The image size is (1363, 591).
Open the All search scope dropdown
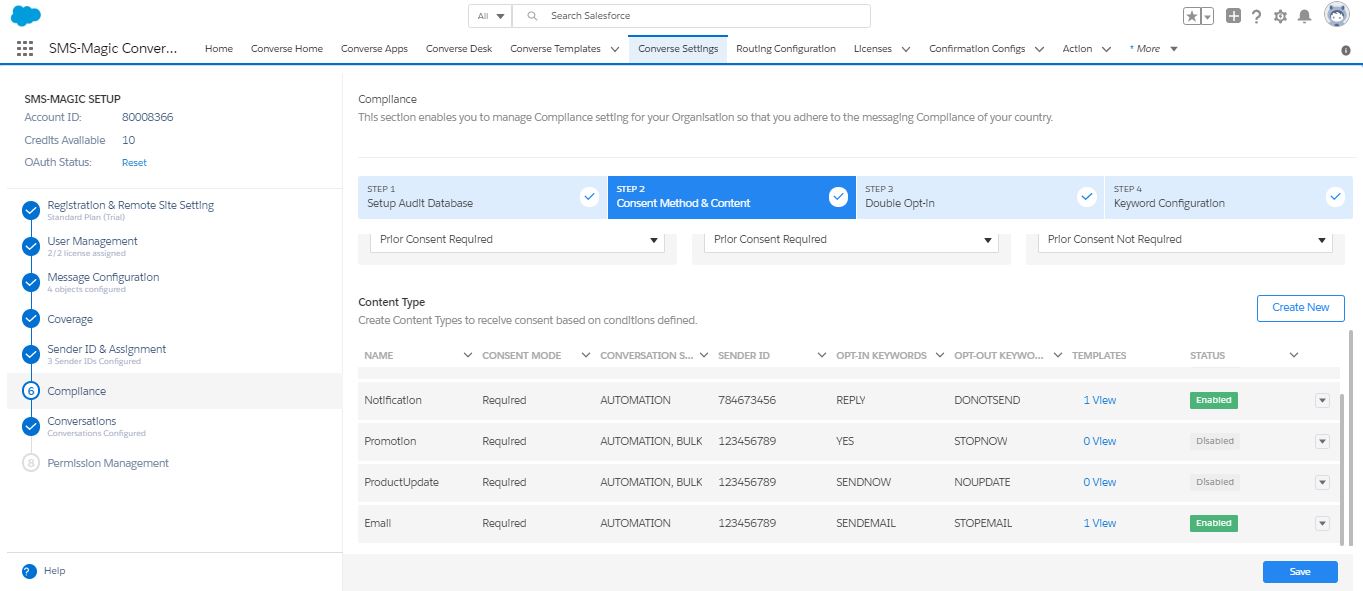click(x=490, y=16)
